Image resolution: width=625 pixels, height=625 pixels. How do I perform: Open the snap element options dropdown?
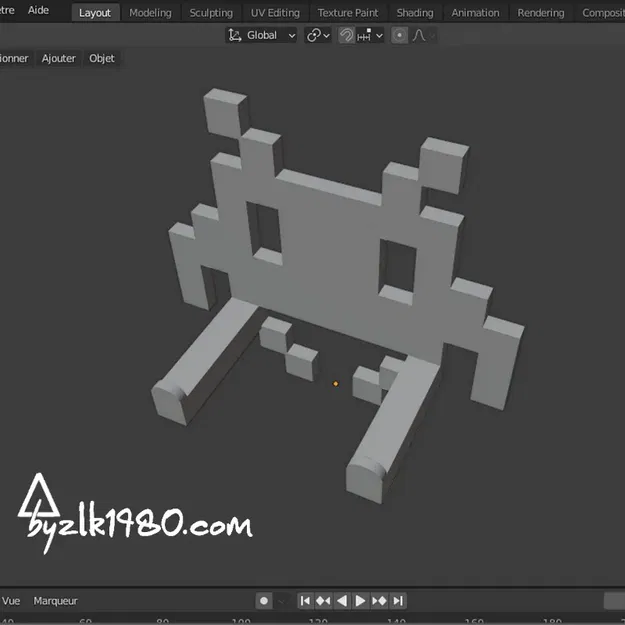369,35
